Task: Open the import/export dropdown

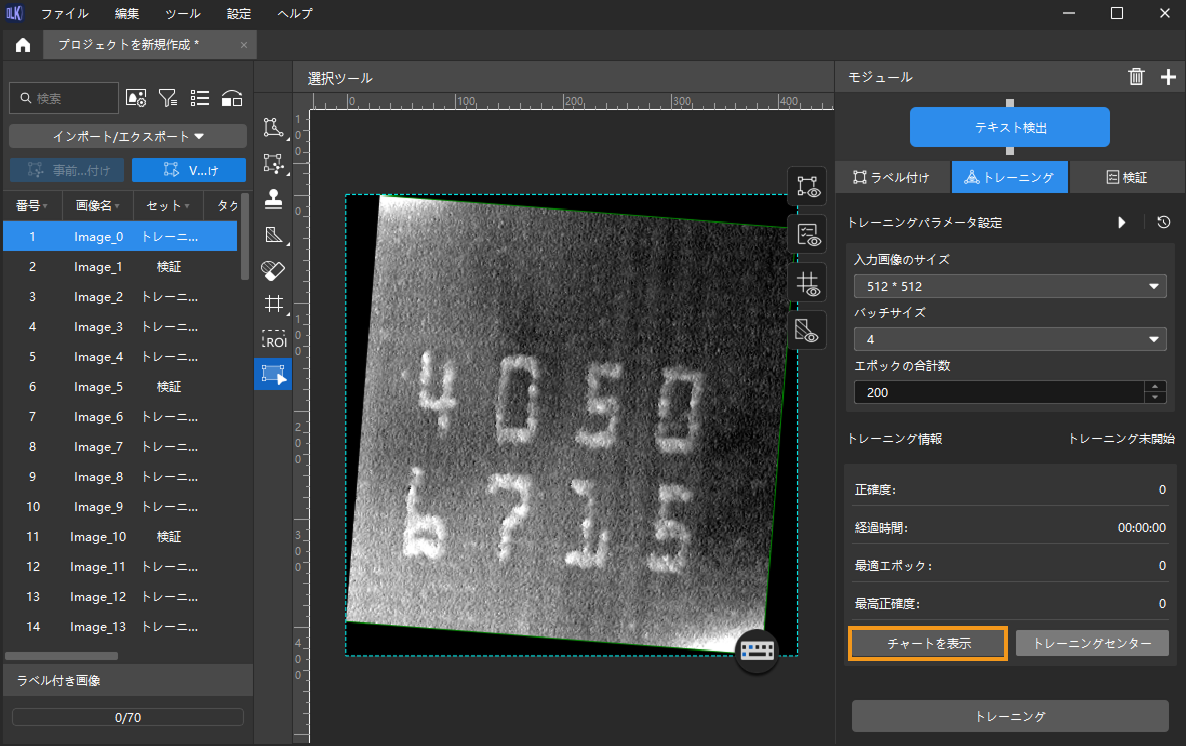Action: (x=128, y=136)
